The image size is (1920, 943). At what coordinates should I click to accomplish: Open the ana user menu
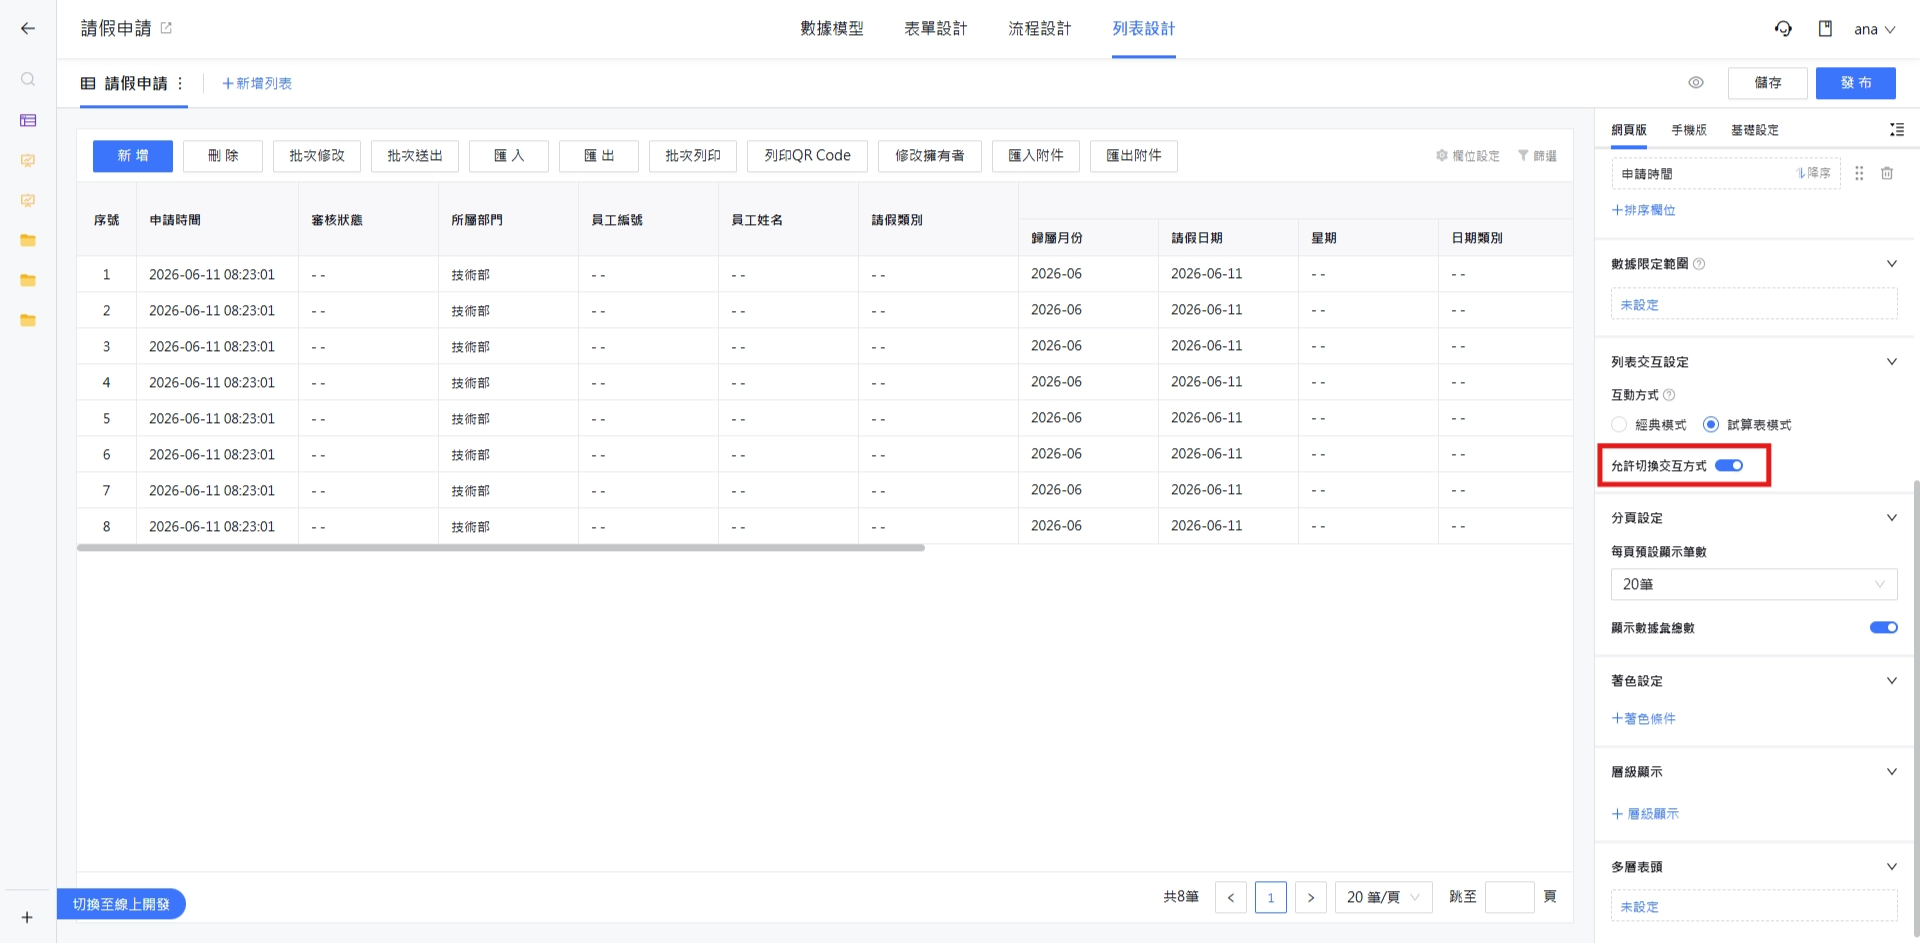click(1875, 29)
